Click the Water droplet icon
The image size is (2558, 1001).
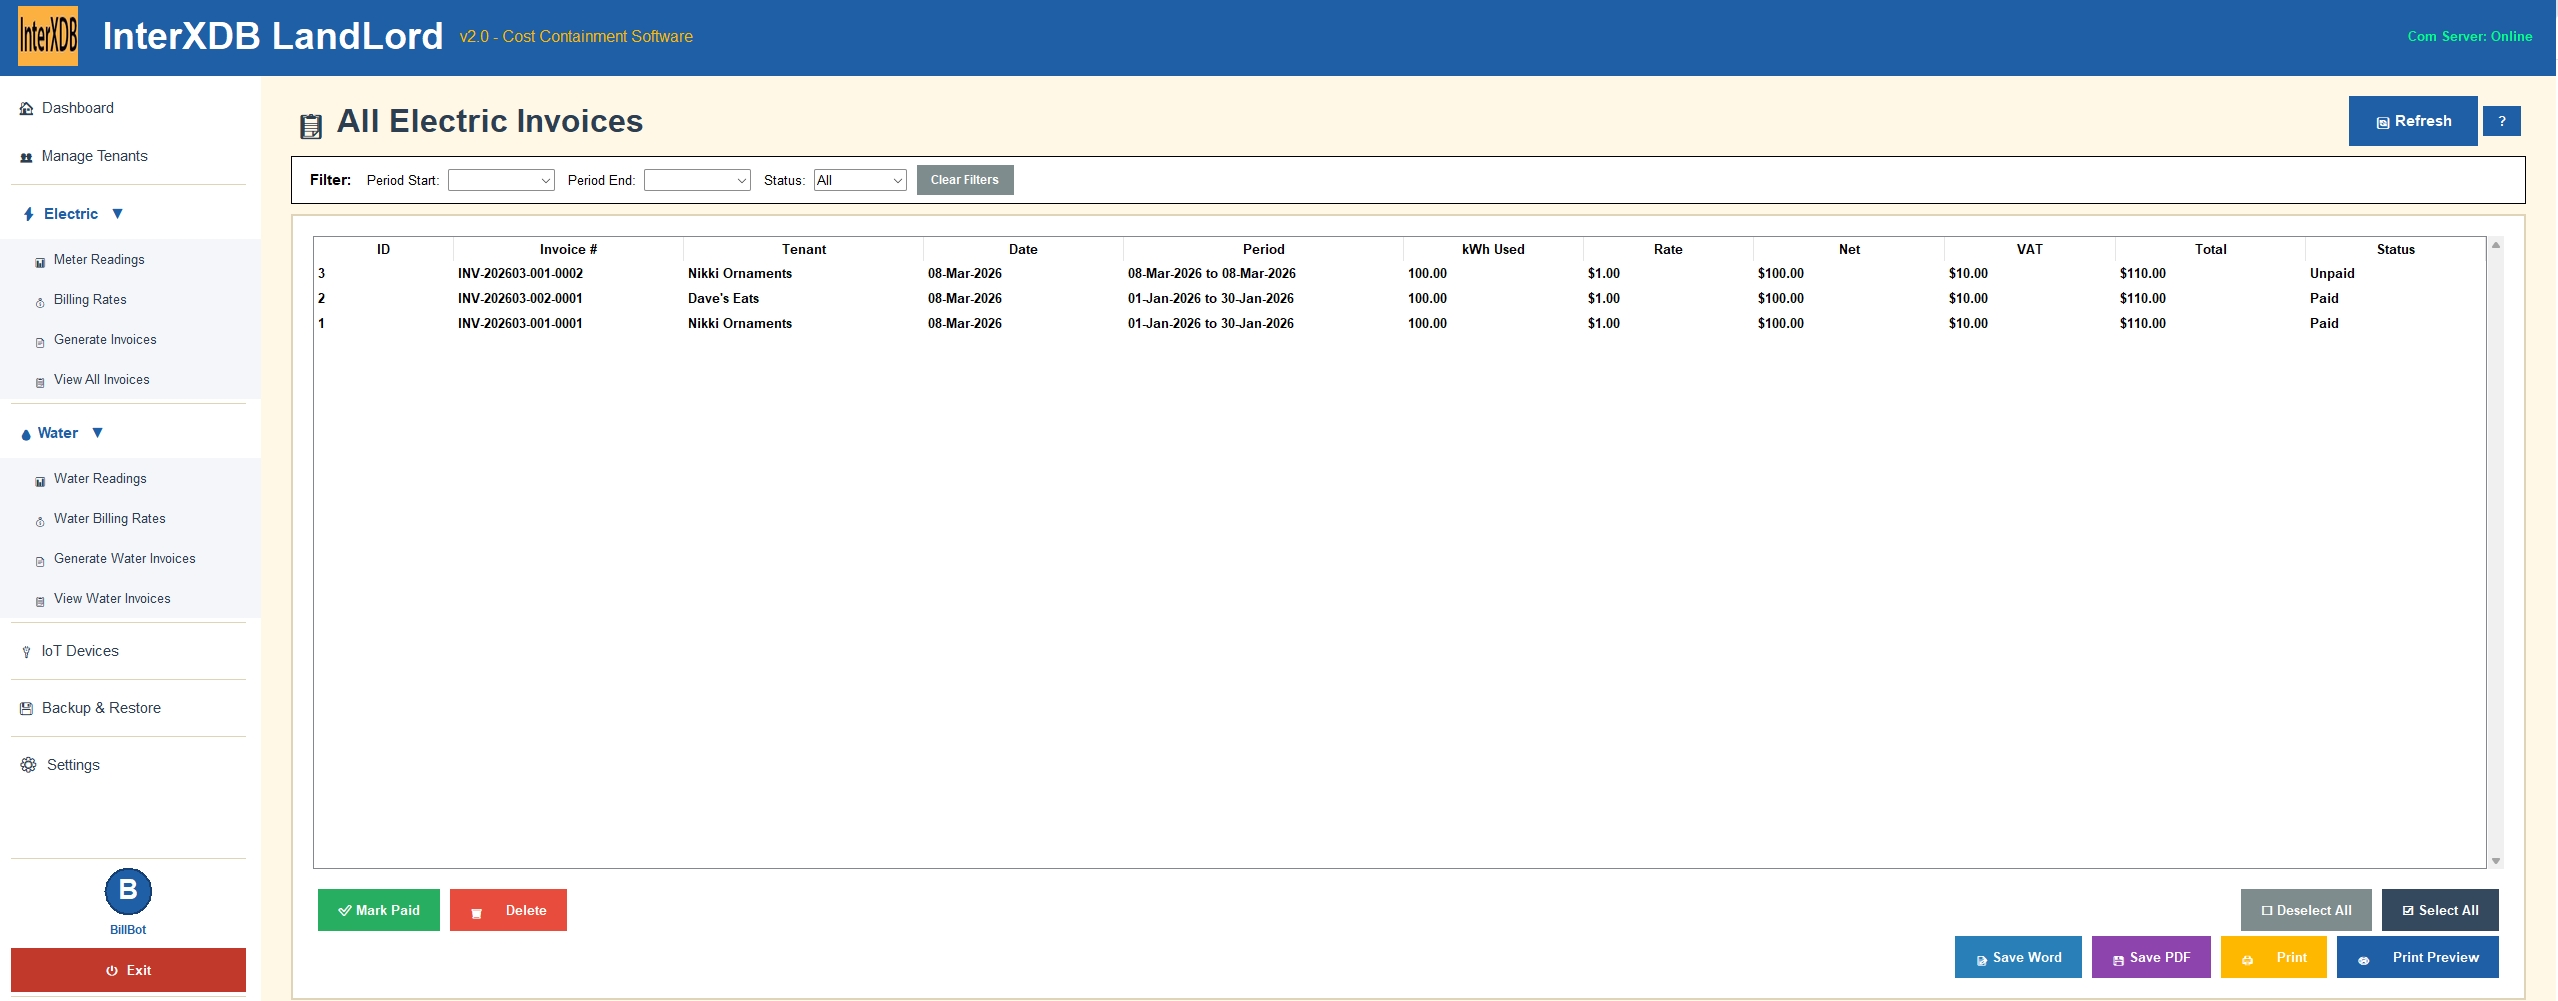point(26,434)
